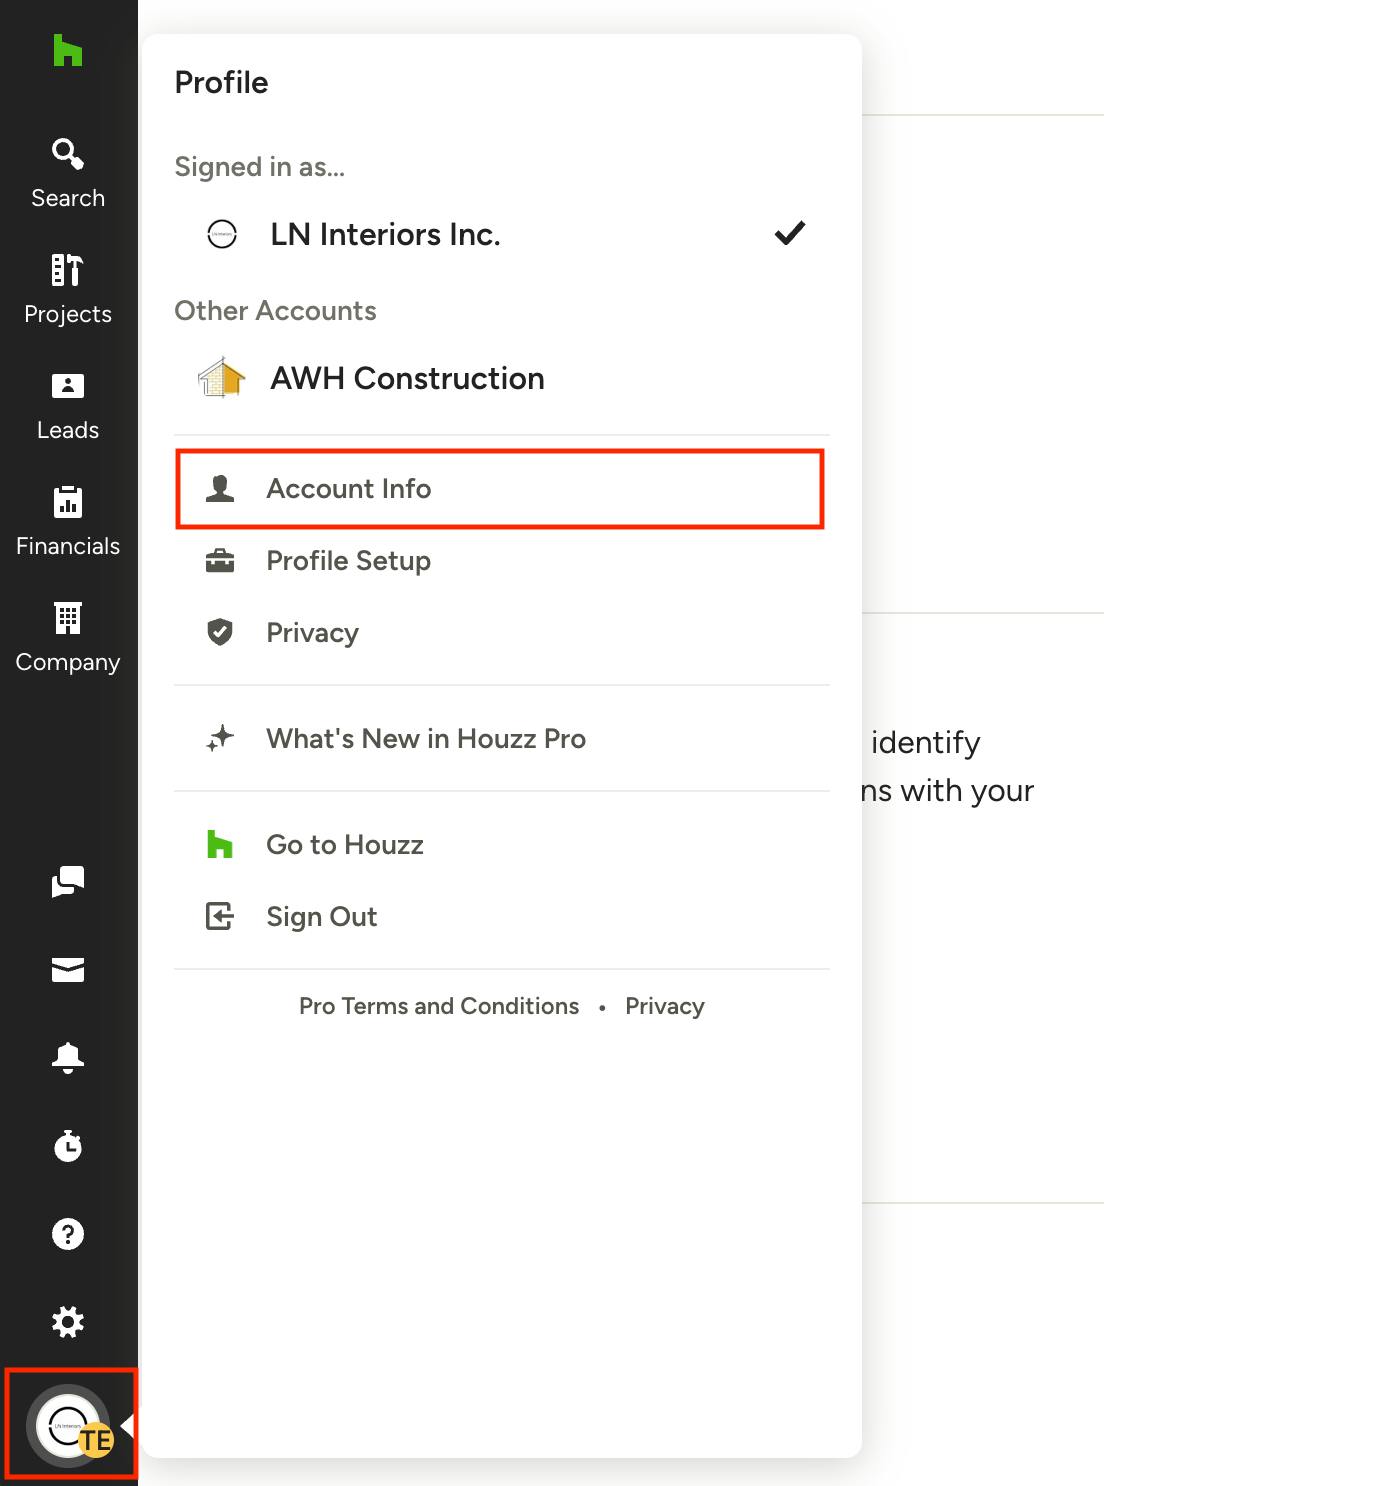
Task: Open the Company section
Action: click(x=68, y=638)
